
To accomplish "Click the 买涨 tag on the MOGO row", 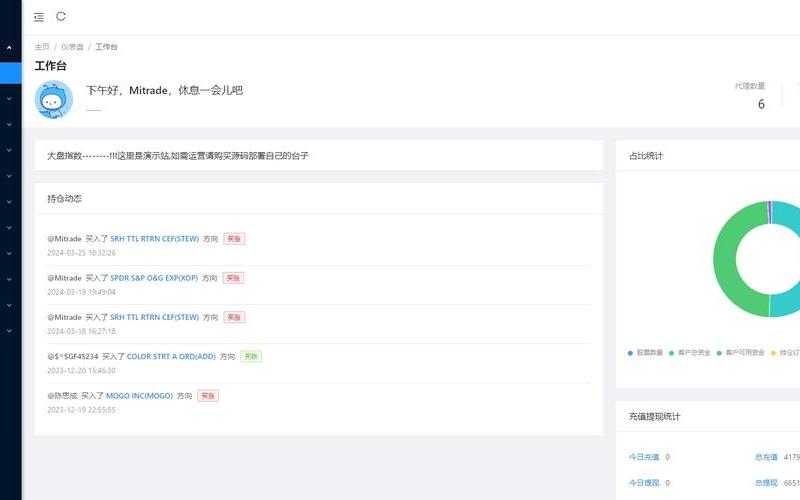I will 208,396.
